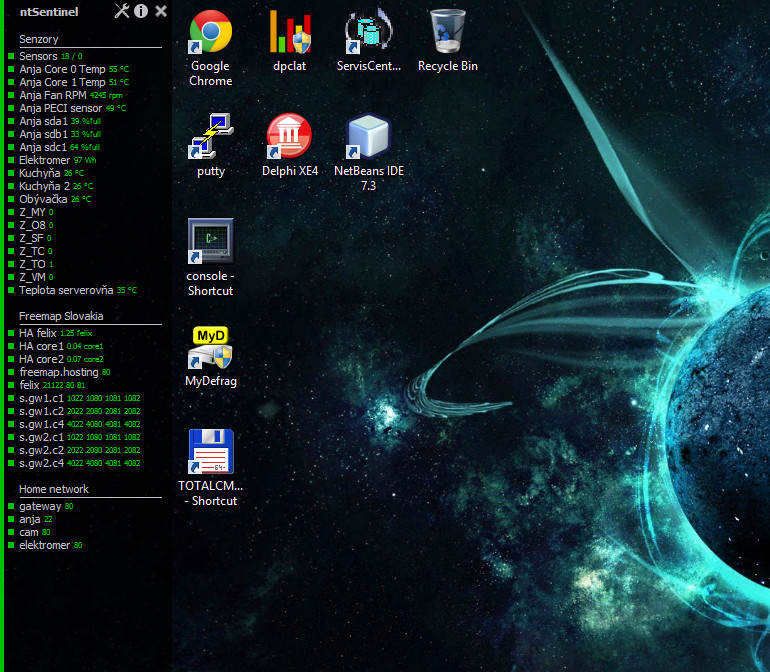Select the s.gw2.c4 row
The height and width of the screenshot is (672, 770).
tap(74, 463)
